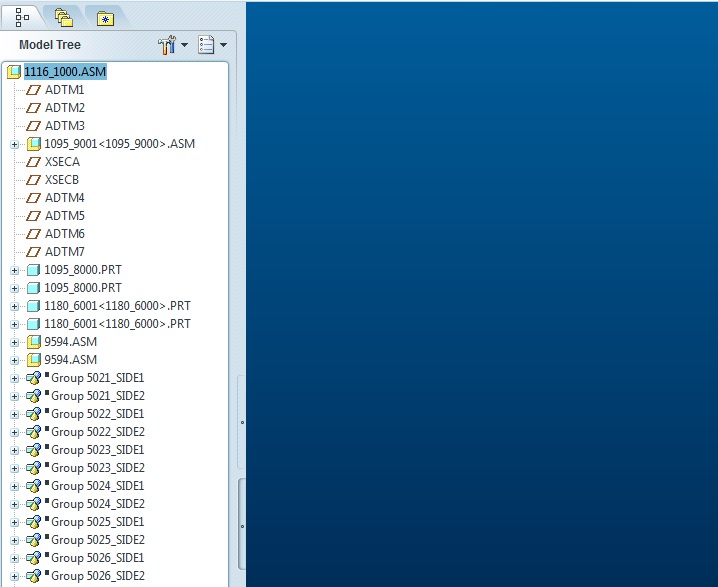This screenshot has height=587, width=718.
Task: Click the ADTM2 datum plane icon
Action: pyautogui.click(x=33, y=108)
